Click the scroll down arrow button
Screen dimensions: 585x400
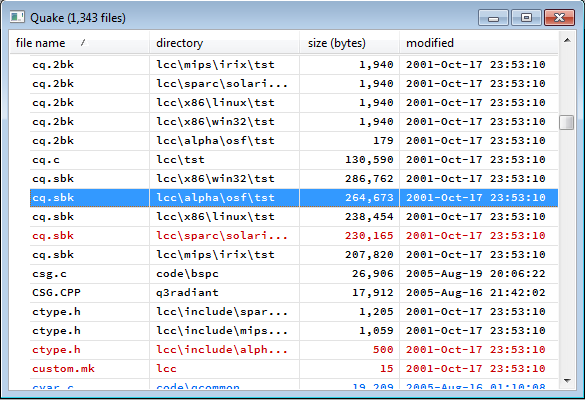(567, 381)
